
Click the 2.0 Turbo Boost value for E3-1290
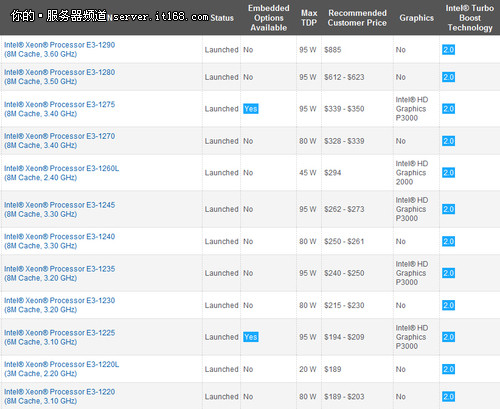[x=448, y=50]
